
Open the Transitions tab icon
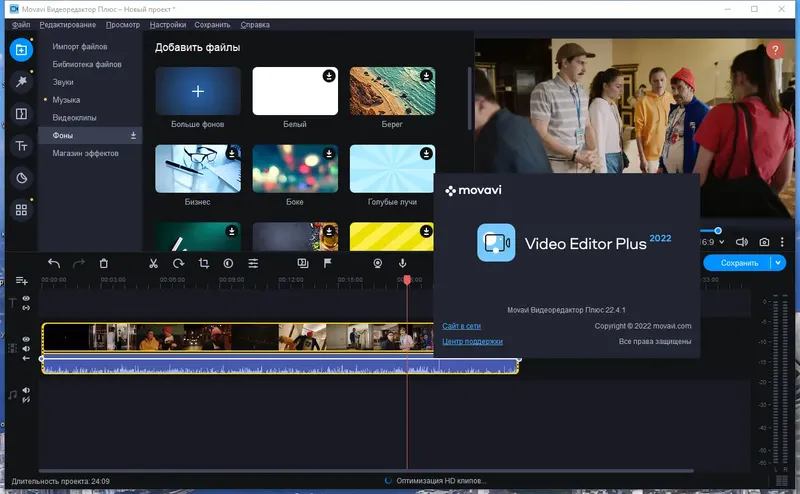point(21,114)
